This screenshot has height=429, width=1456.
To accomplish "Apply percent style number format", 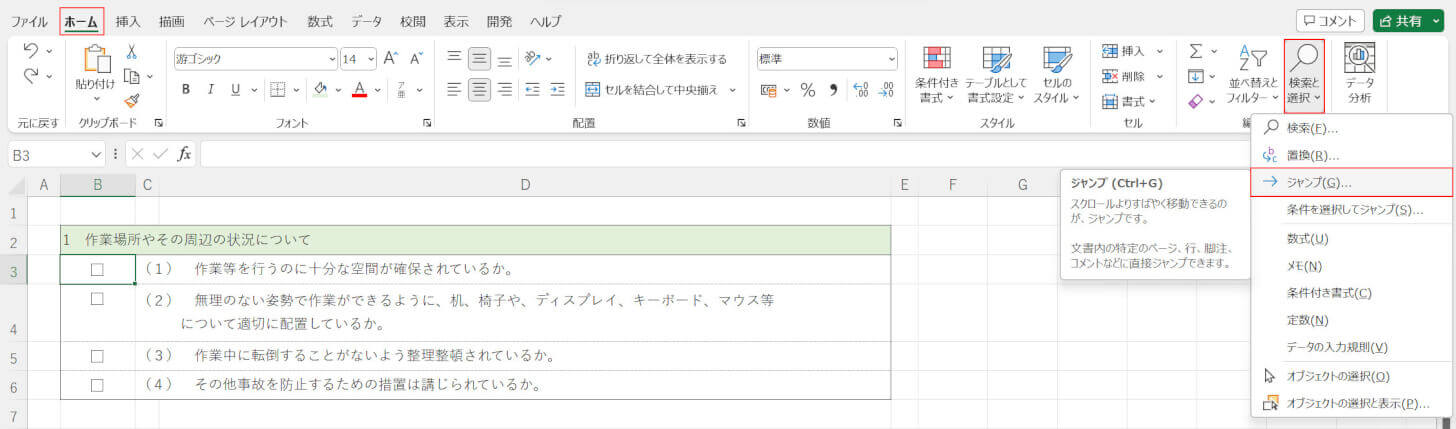I will click(807, 90).
